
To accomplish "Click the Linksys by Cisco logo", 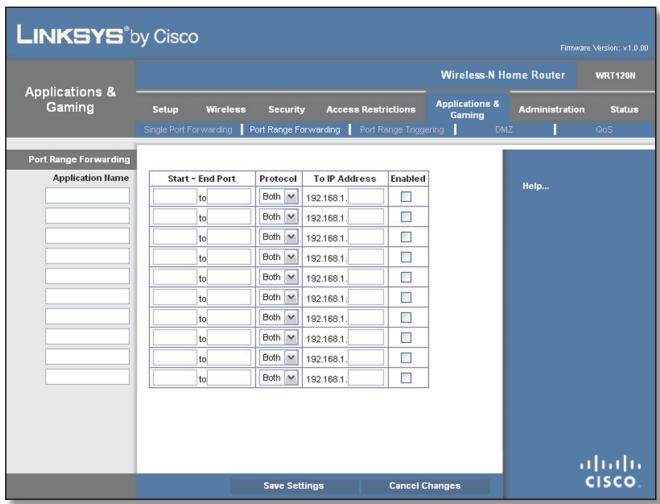I will 107,35.
